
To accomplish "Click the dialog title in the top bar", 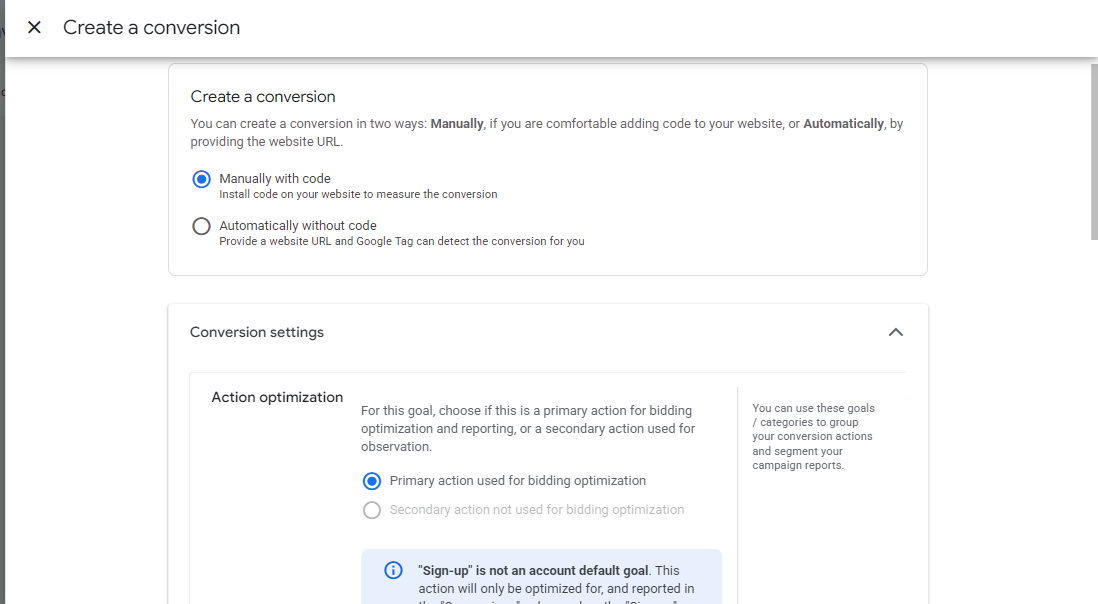I will click(151, 28).
